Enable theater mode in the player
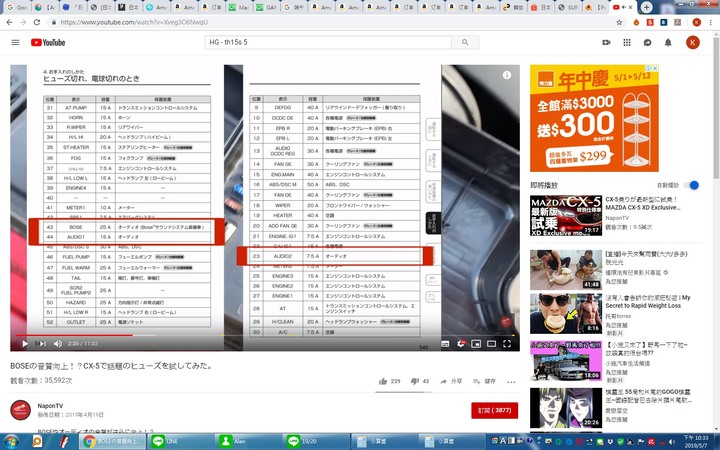 (x=491, y=343)
